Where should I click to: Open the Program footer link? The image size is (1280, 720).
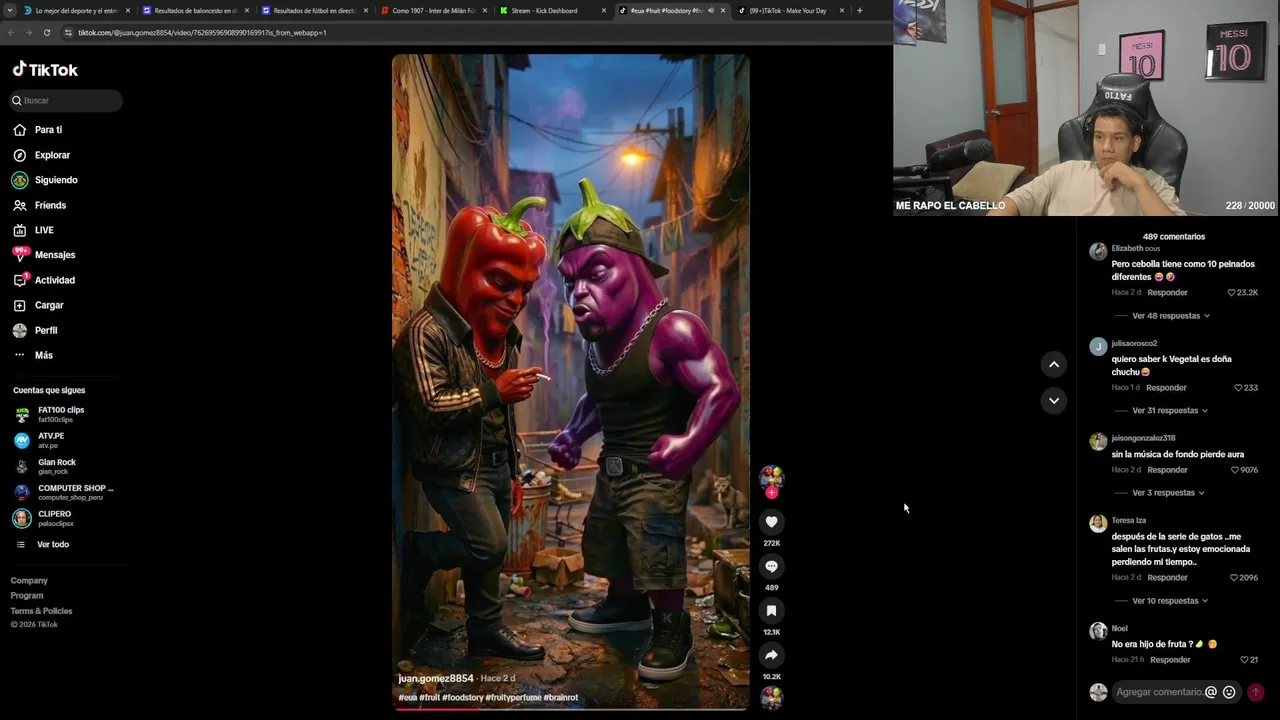click(27, 595)
